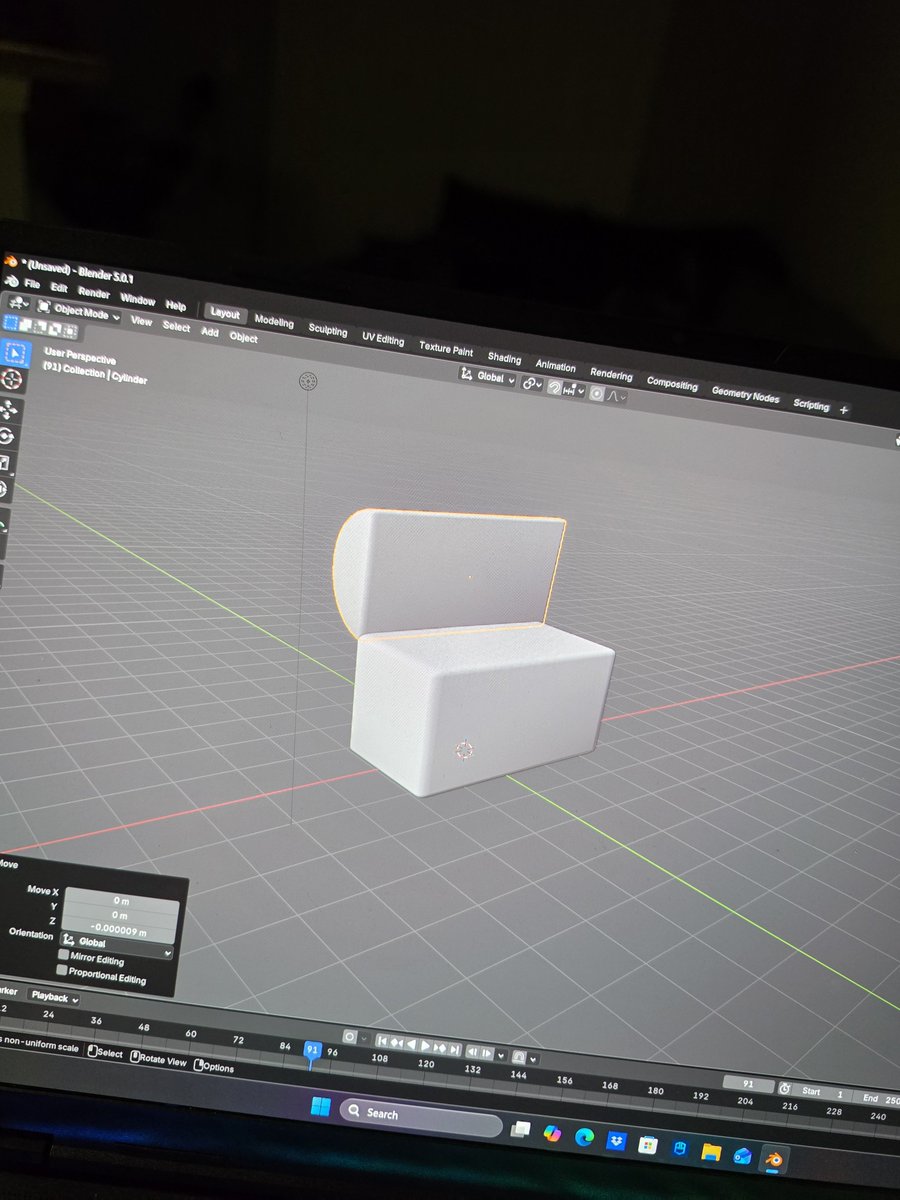Click the taskbar Search box

pyautogui.click(x=420, y=1118)
